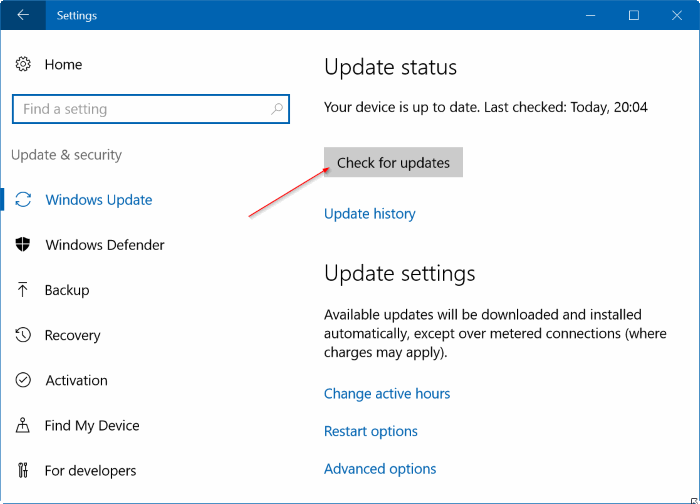Image resolution: width=700 pixels, height=504 pixels.
Task: Click the Recovery clock icon
Action: pyautogui.click(x=23, y=335)
